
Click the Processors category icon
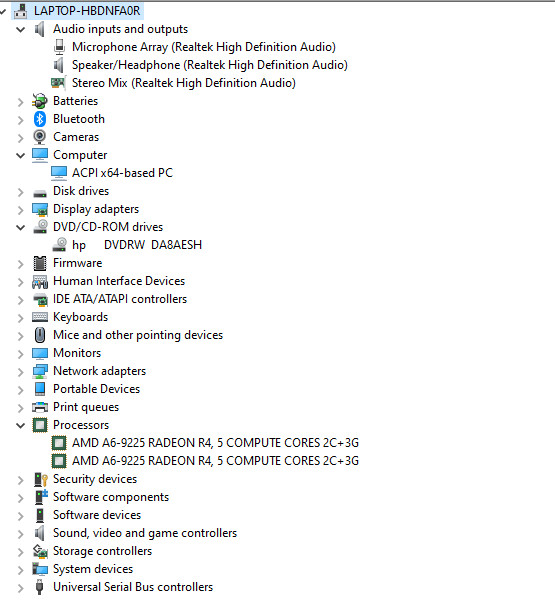click(x=40, y=425)
